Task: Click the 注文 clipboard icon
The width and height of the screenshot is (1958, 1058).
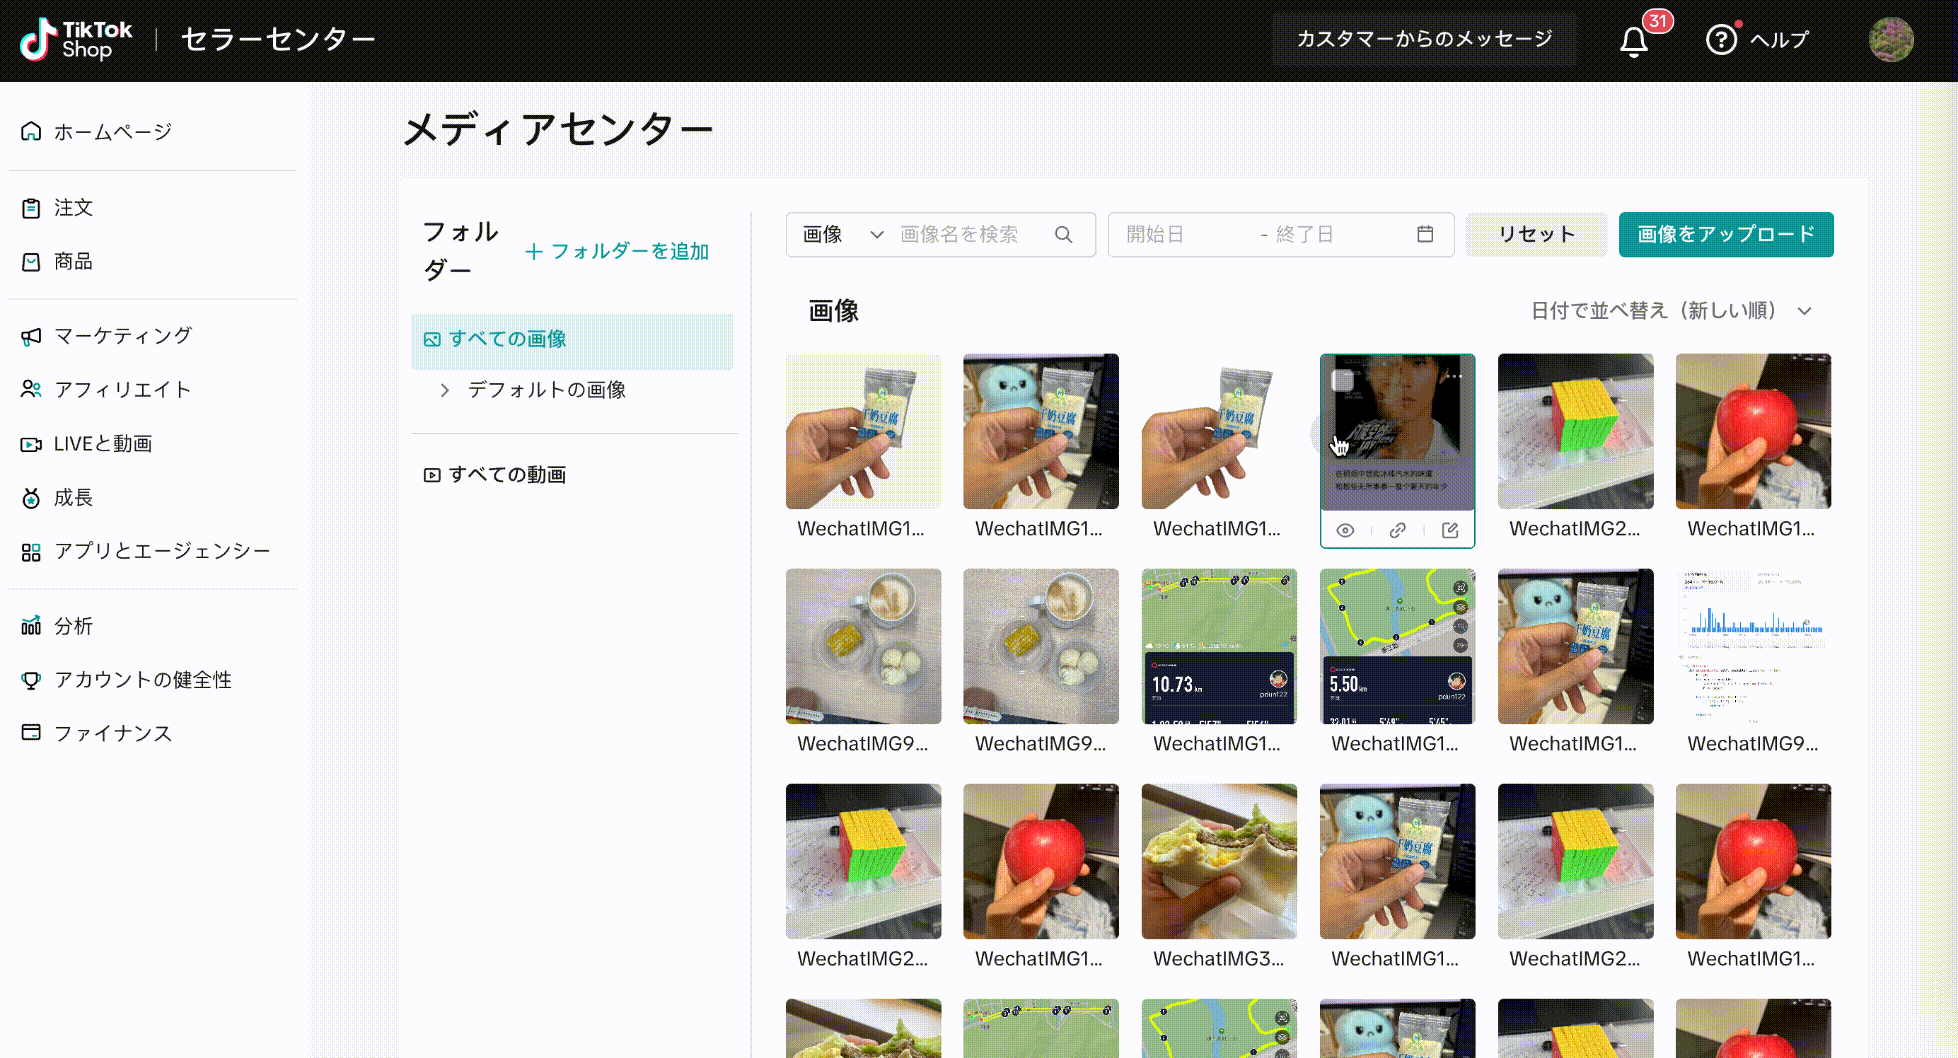Action: (31, 208)
